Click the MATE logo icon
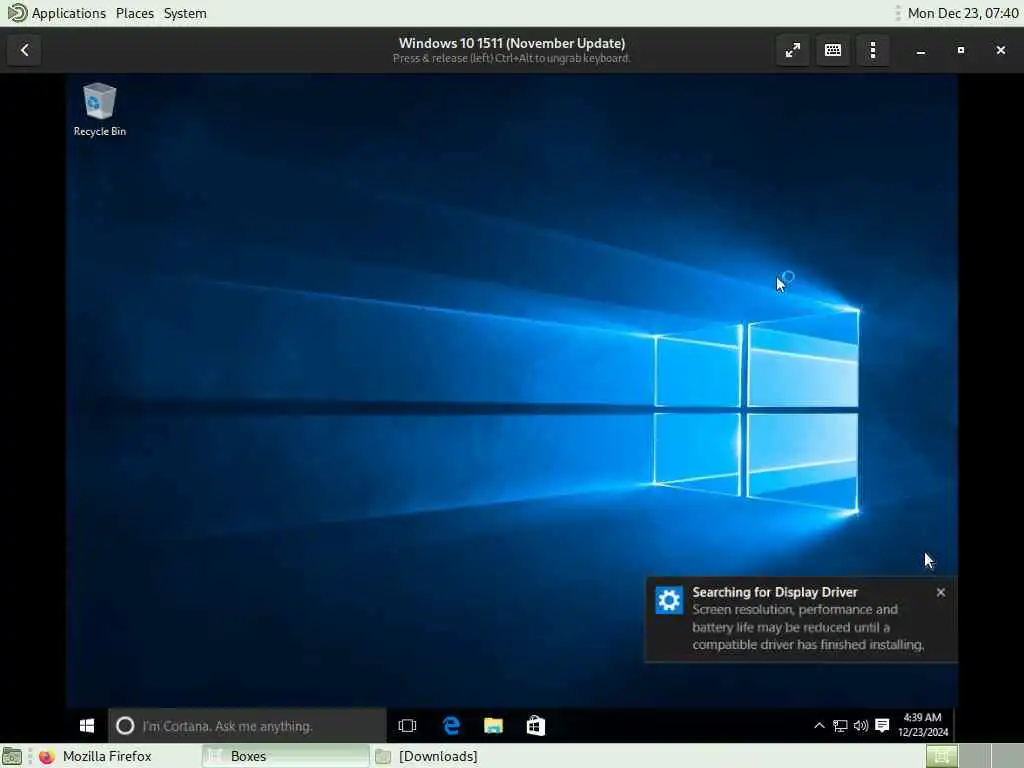Screen dimensions: 1024x768 point(16,13)
